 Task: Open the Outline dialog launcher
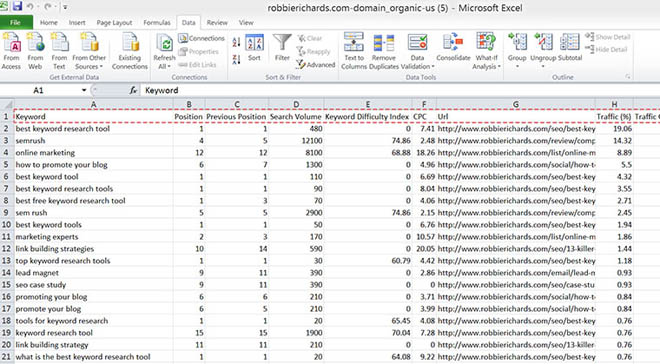pyautogui.click(x=628, y=77)
